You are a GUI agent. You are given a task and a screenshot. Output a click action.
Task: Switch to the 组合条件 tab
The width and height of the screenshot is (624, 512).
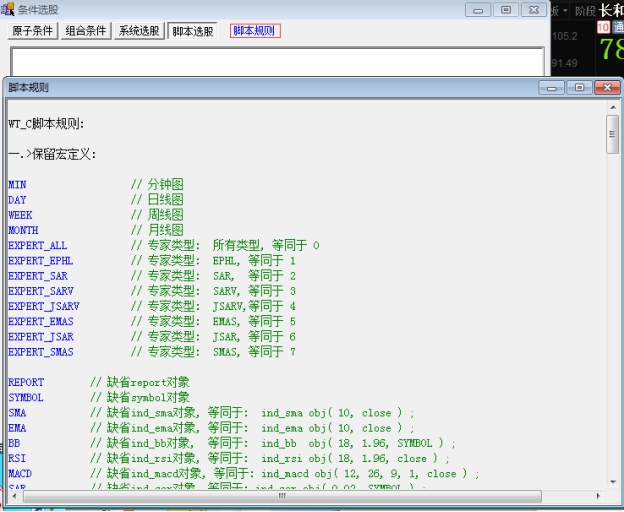point(86,31)
